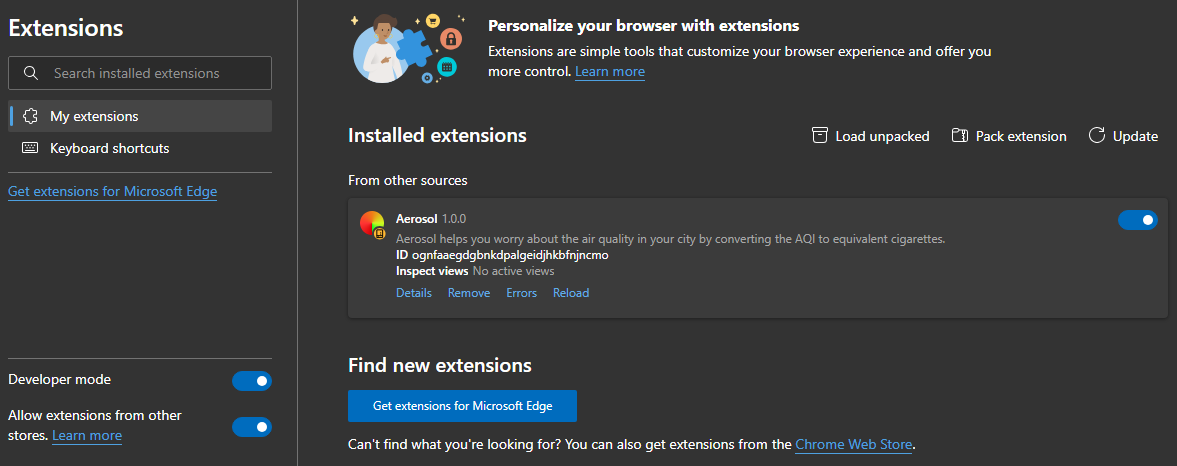Turn off Developer mode switch

251,381
